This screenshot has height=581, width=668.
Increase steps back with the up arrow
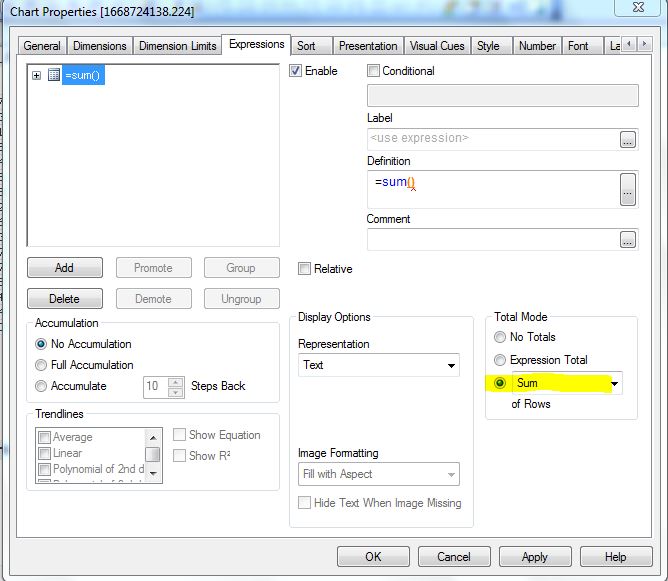coord(176,382)
